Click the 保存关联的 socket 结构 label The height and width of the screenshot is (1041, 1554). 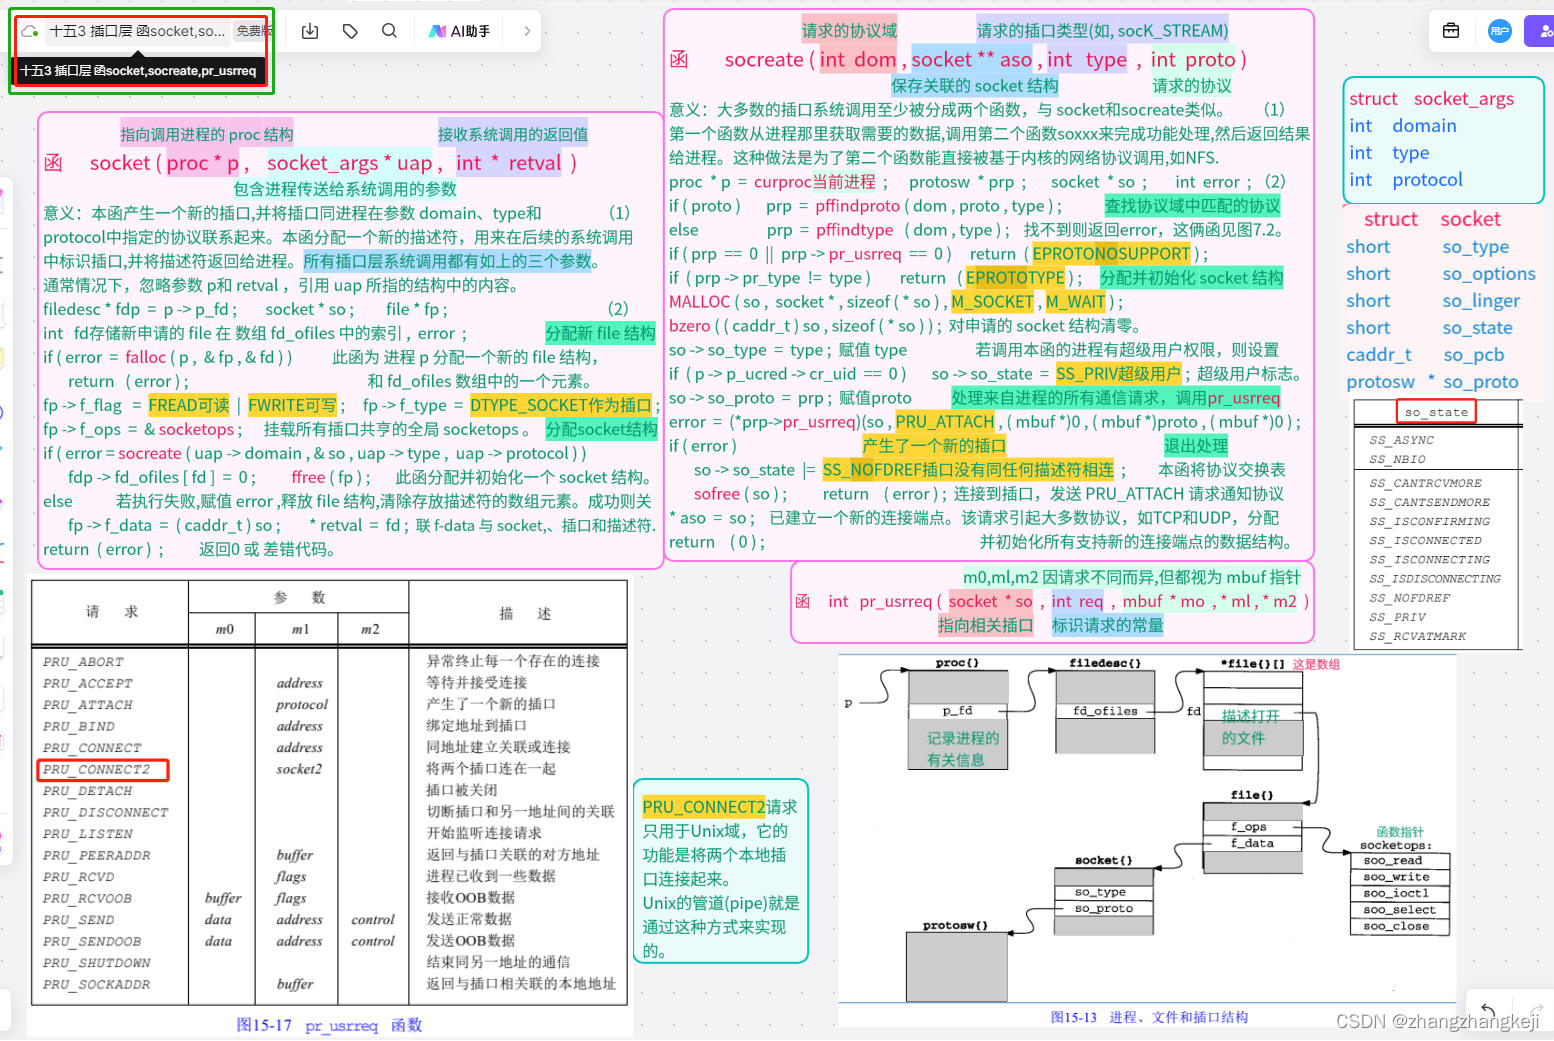(974, 86)
